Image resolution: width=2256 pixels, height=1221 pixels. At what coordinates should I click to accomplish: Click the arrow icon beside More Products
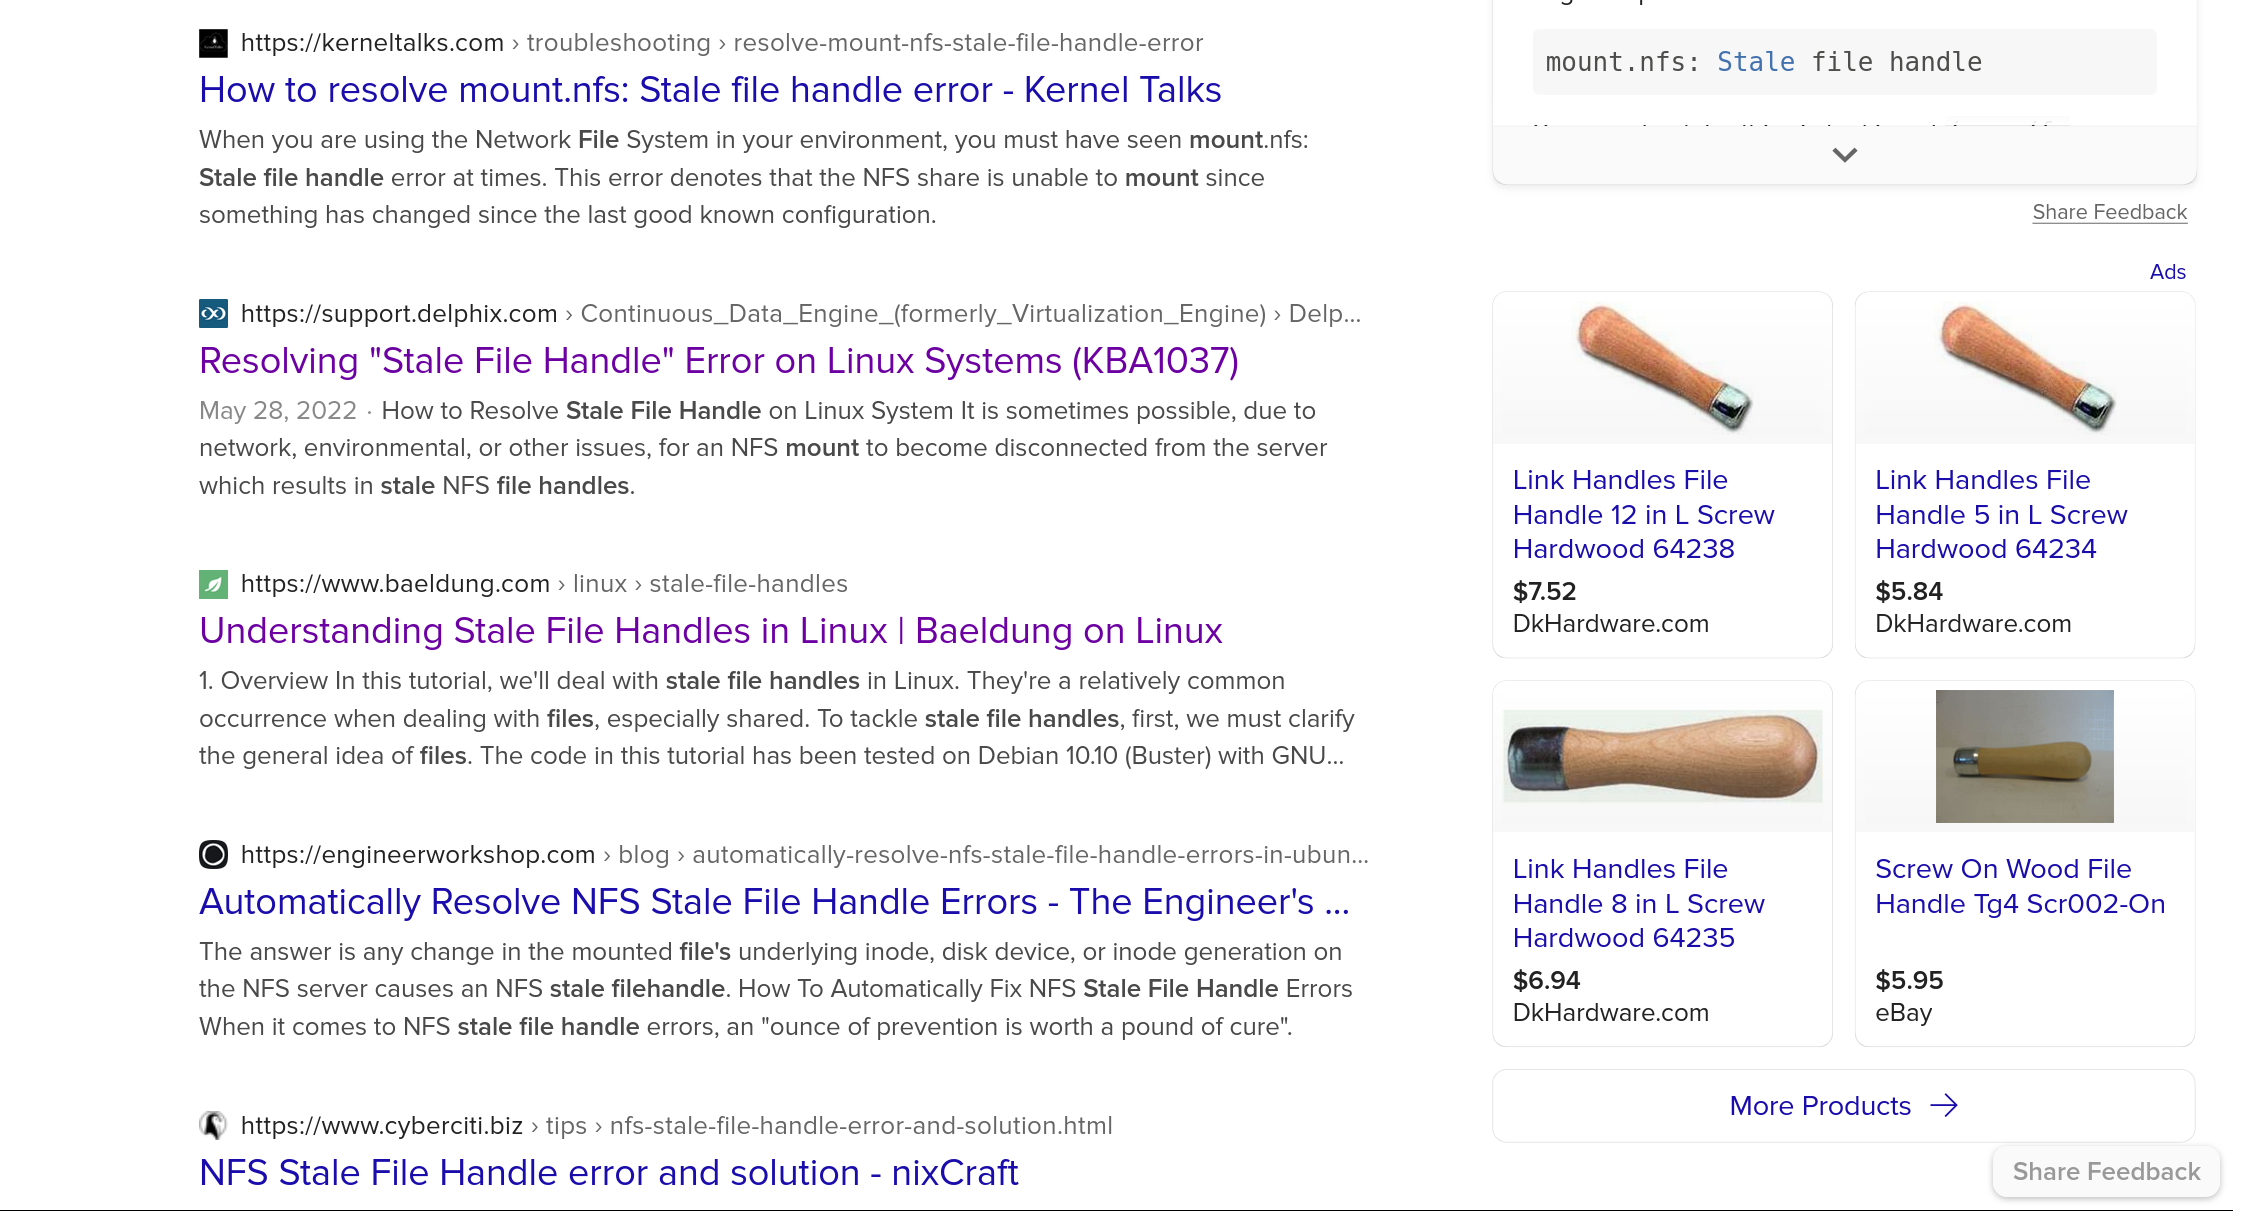(1944, 1106)
